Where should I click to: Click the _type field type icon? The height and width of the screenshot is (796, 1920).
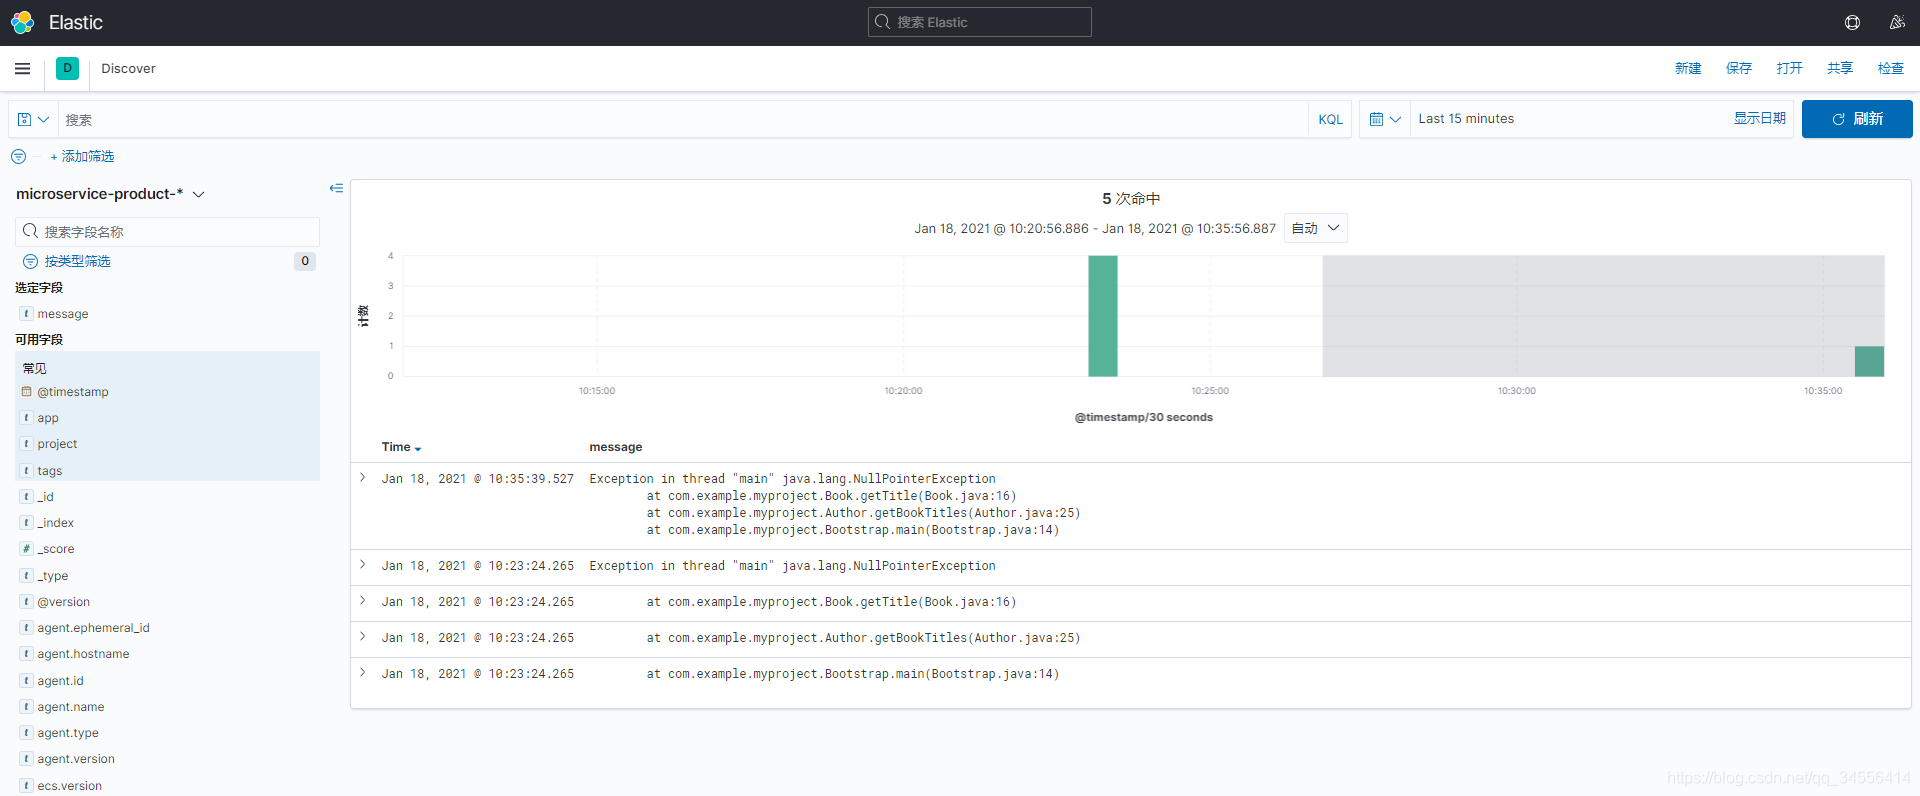[27, 576]
